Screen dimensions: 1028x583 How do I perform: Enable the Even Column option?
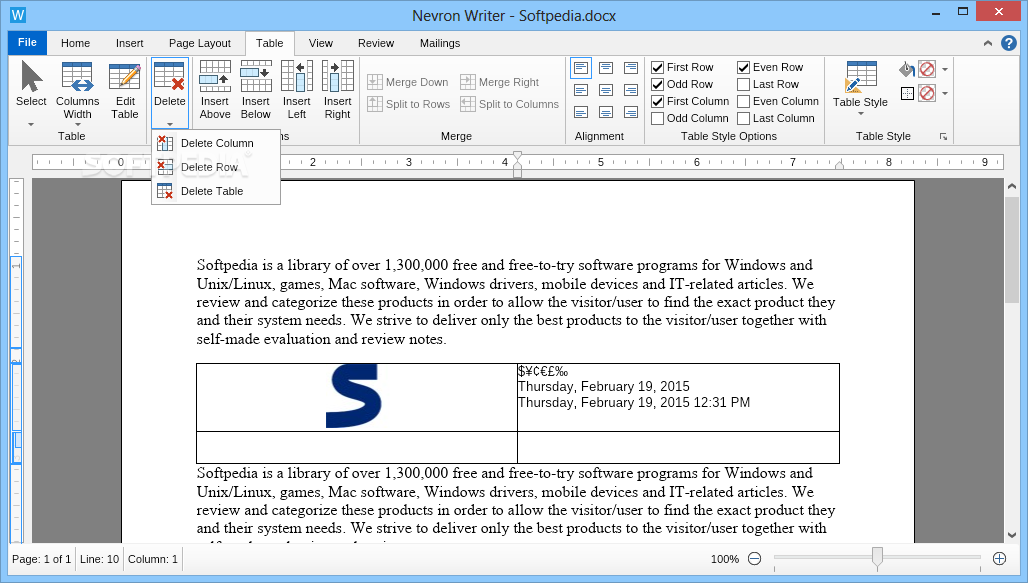[743, 101]
